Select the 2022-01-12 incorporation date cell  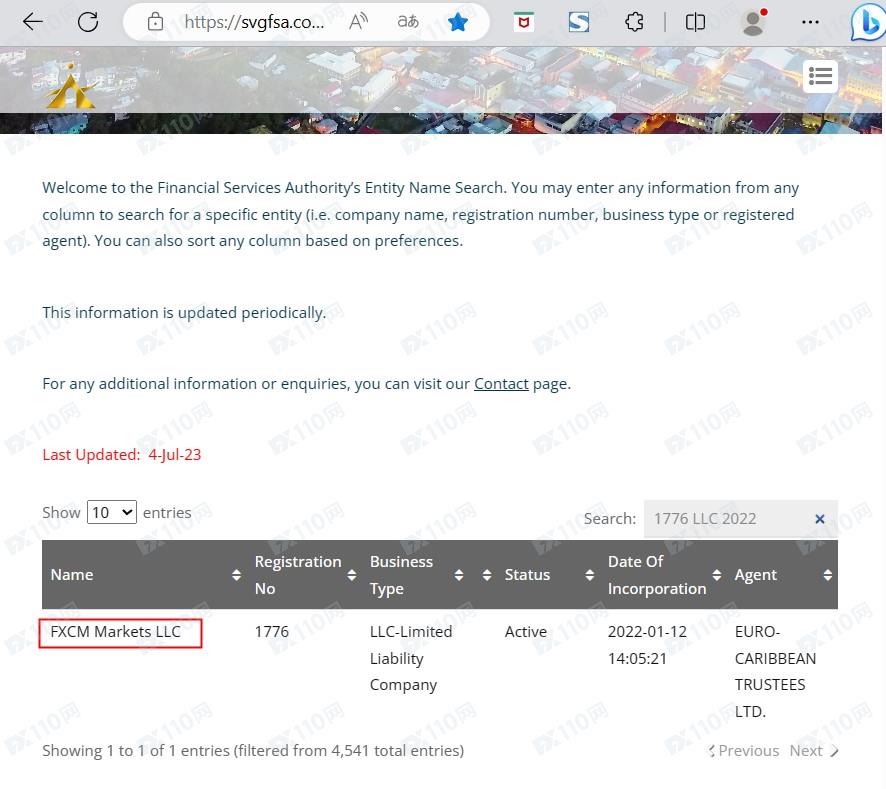point(647,645)
